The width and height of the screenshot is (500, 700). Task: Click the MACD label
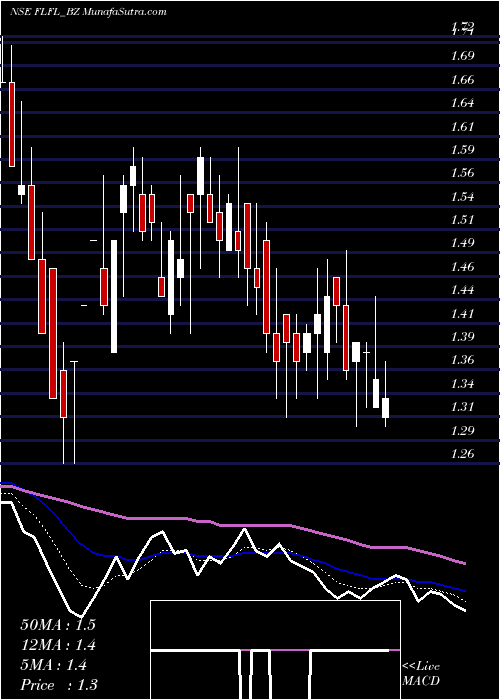[x=421, y=681]
